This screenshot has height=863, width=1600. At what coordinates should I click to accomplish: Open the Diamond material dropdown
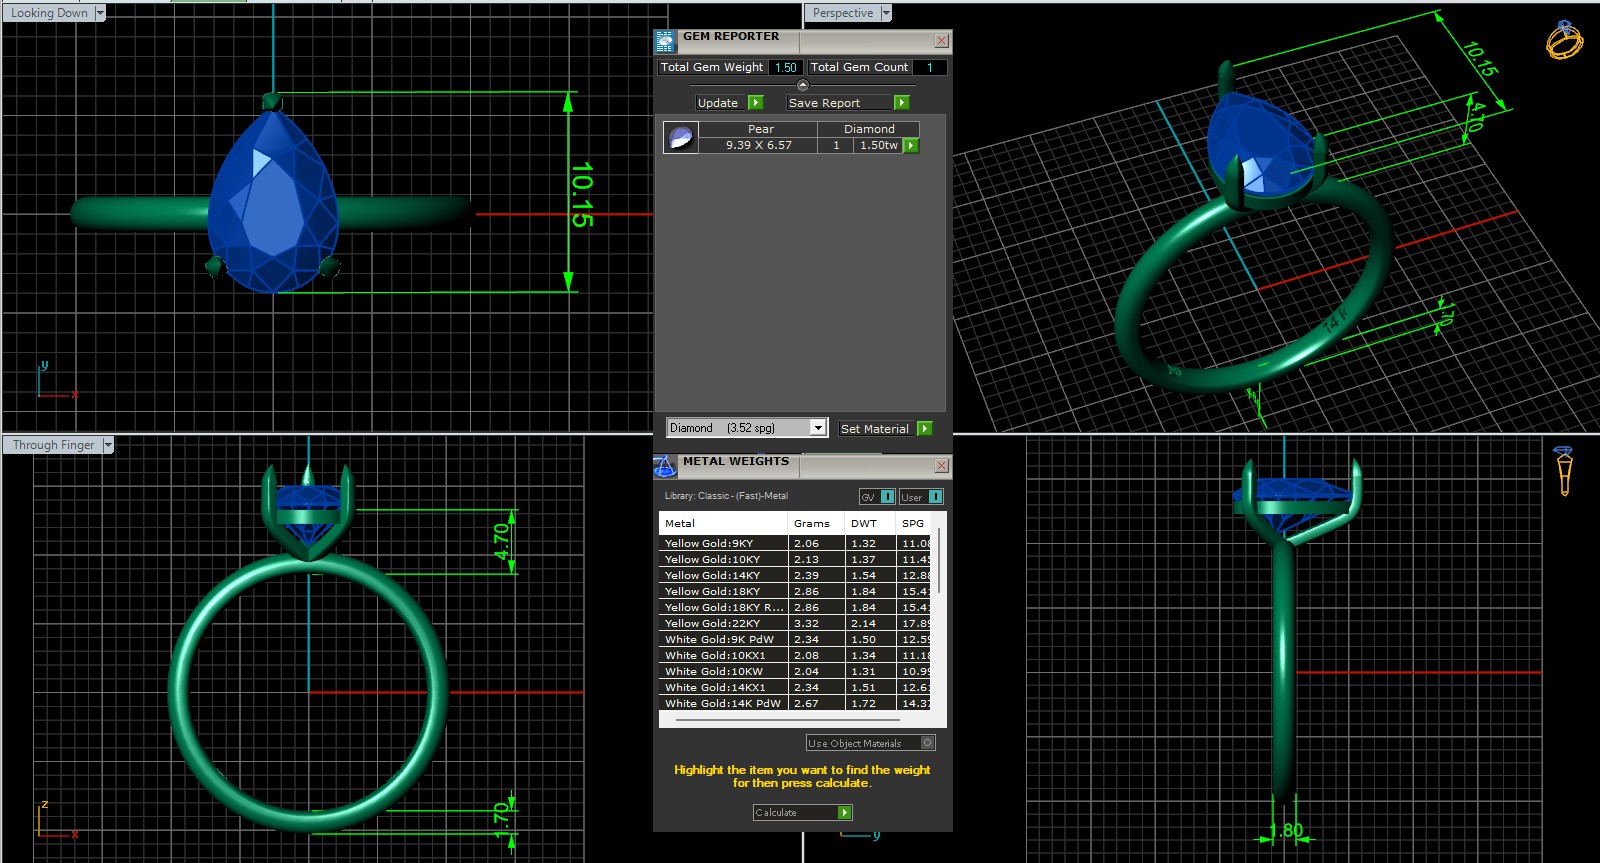point(818,428)
